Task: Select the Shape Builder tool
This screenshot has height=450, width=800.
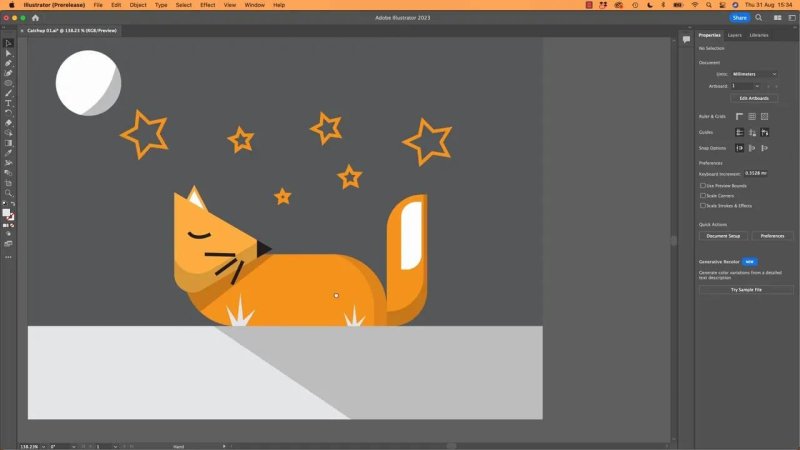Action: click(x=8, y=133)
